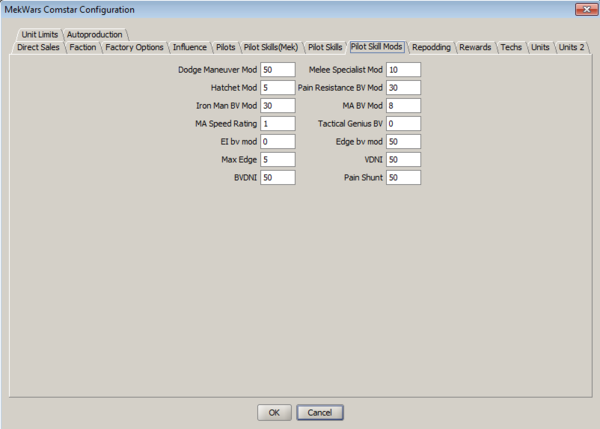Screen dimensions: 600x429
Task: Select the Pain Resistance BV Mod field
Action: click(x=402, y=88)
